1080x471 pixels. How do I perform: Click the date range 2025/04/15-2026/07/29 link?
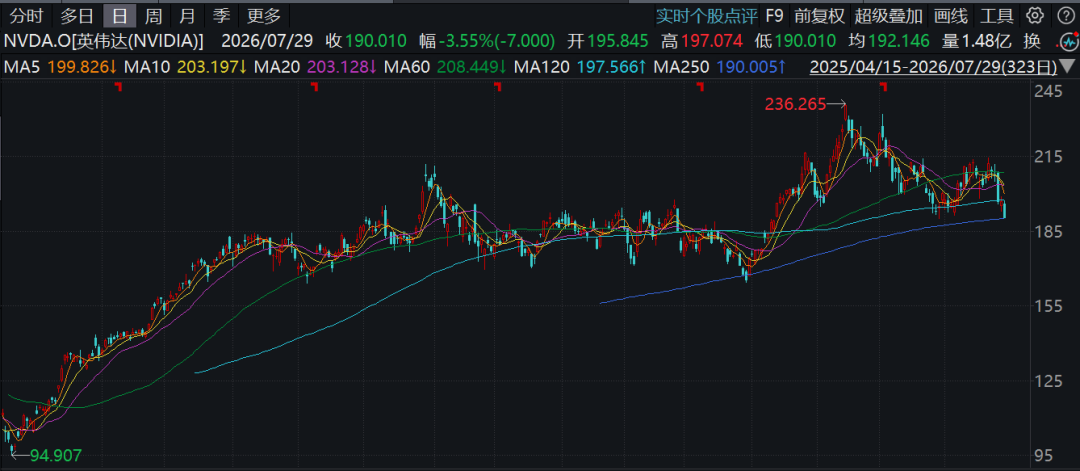pyautogui.click(x=933, y=67)
